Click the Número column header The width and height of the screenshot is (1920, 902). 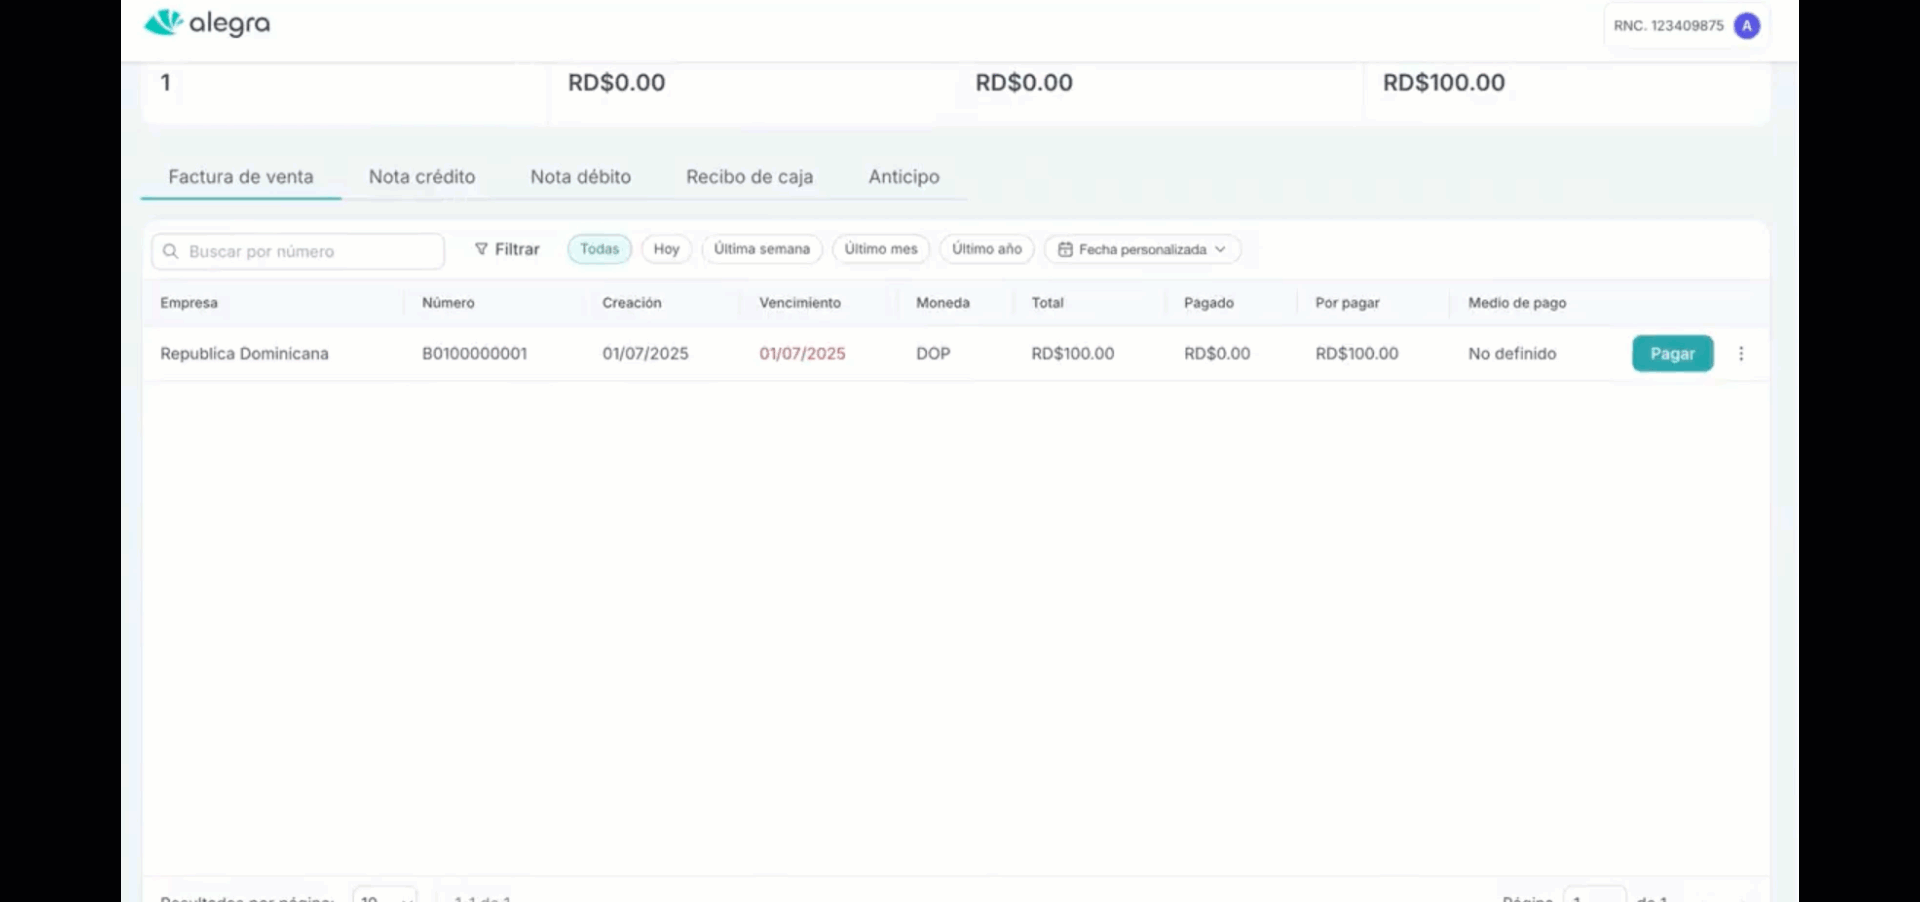448,303
